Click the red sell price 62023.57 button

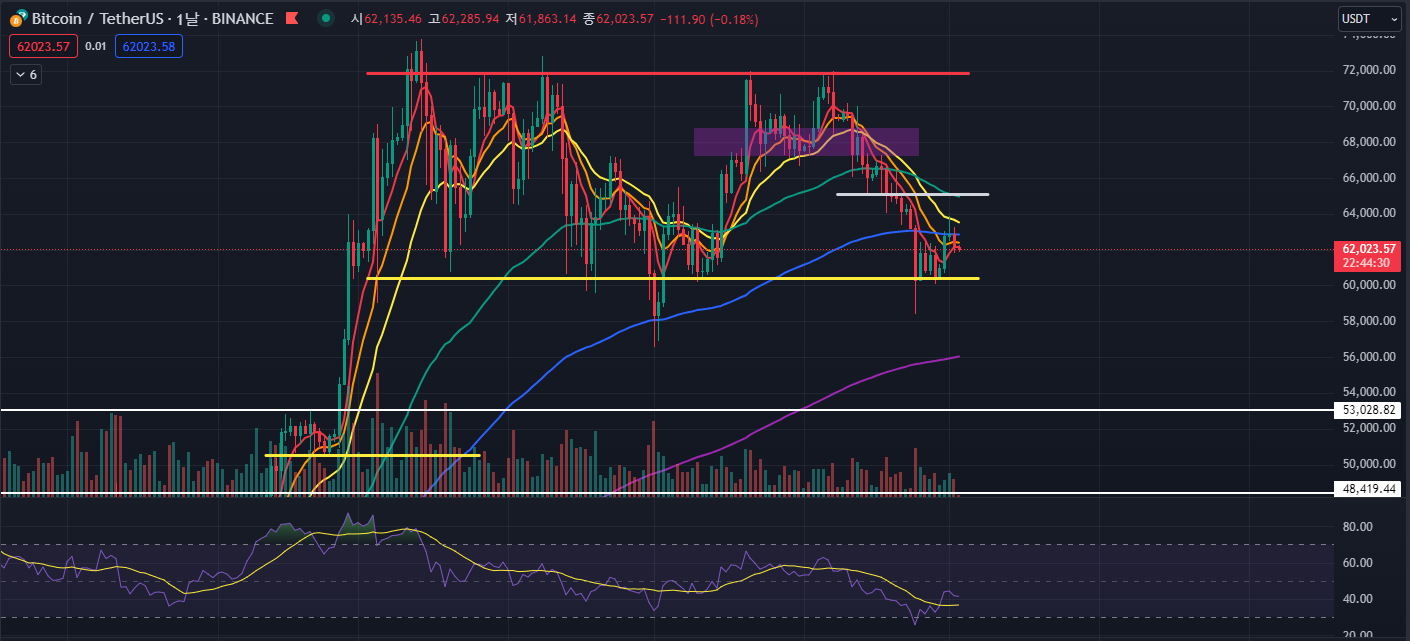click(x=43, y=46)
